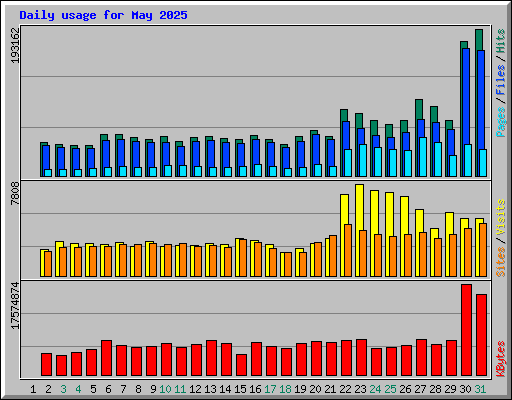
Task: Click the 7808 visits axis value
Action: [x=15, y=194]
